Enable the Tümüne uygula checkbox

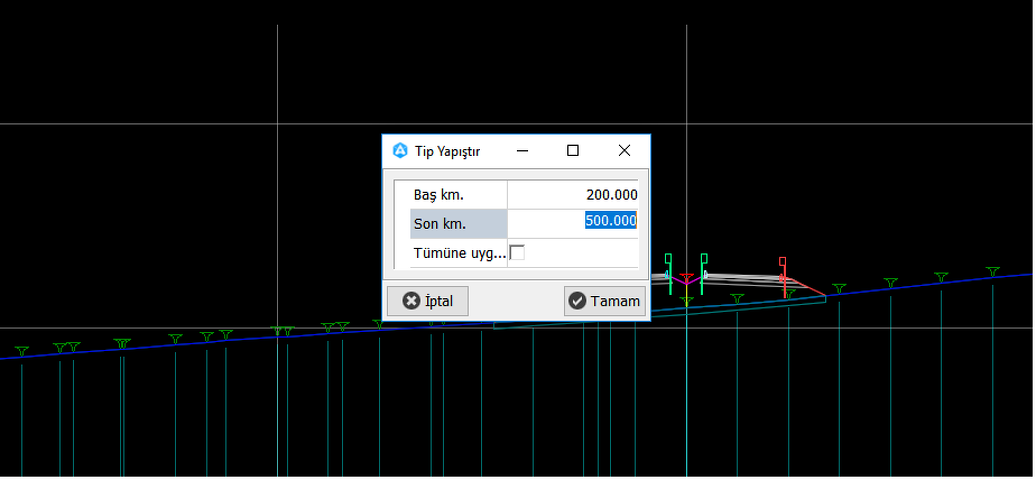(x=517, y=253)
